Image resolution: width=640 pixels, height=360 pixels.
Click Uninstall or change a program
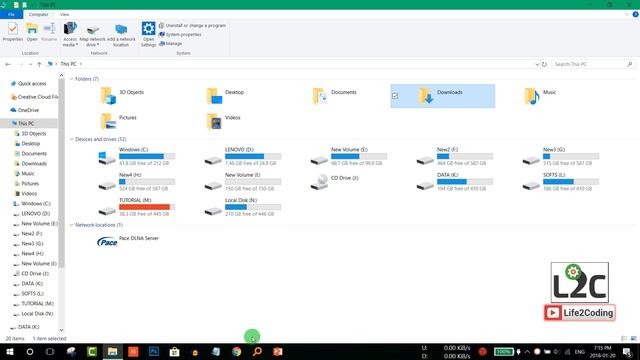click(x=192, y=25)
